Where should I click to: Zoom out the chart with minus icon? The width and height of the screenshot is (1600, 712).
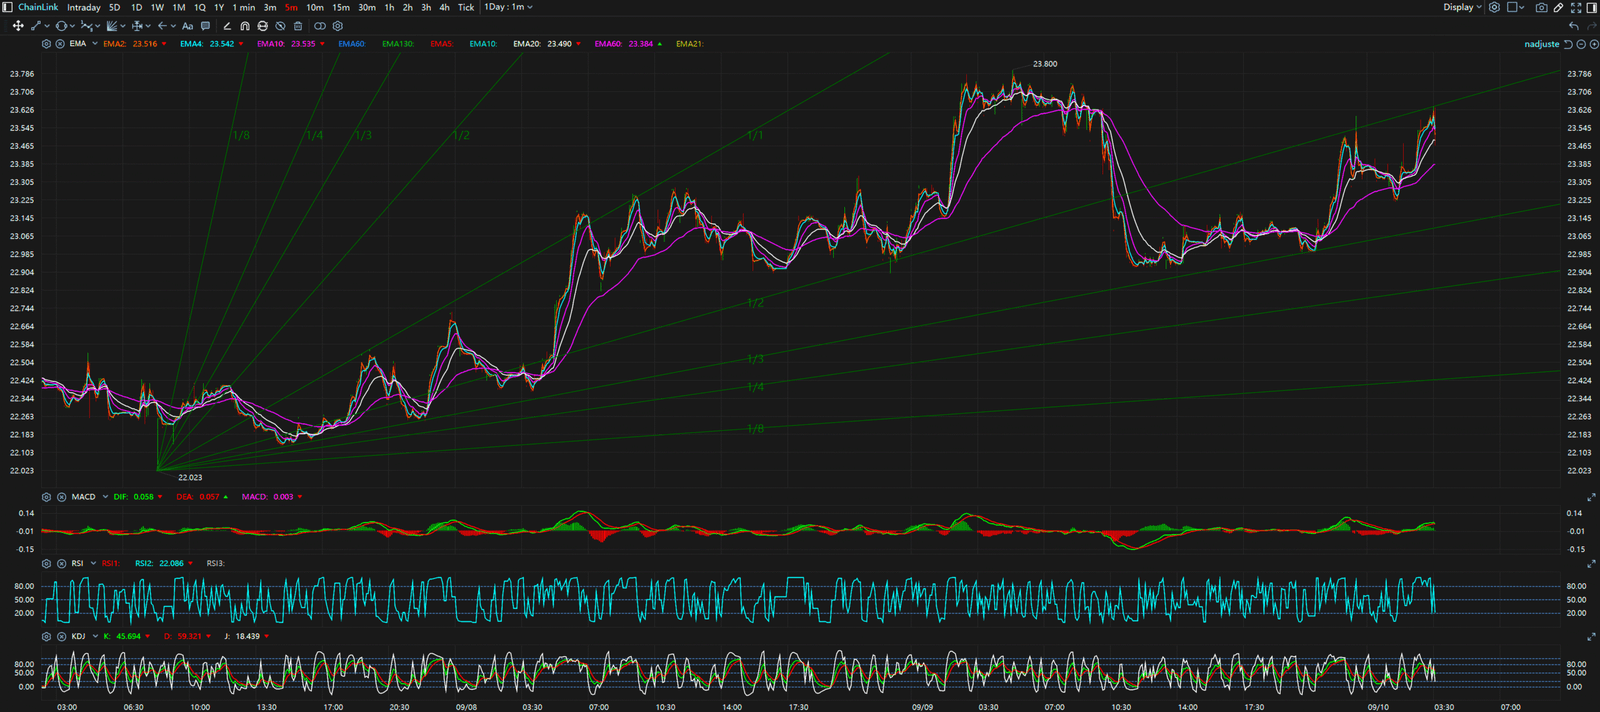[1581, 44]
